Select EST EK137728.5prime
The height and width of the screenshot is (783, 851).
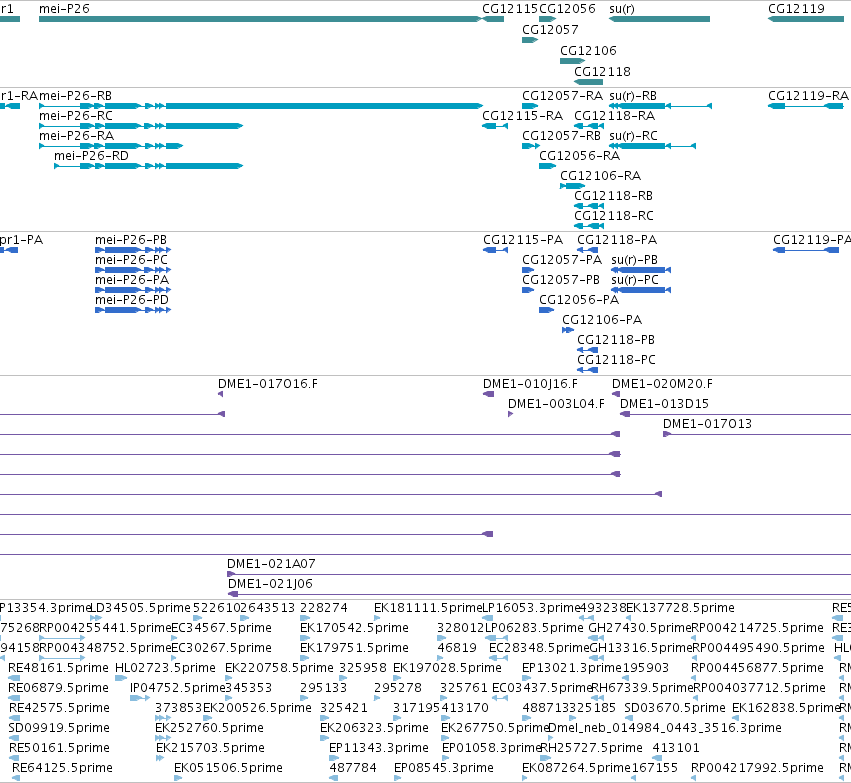[x=681, y=608]
